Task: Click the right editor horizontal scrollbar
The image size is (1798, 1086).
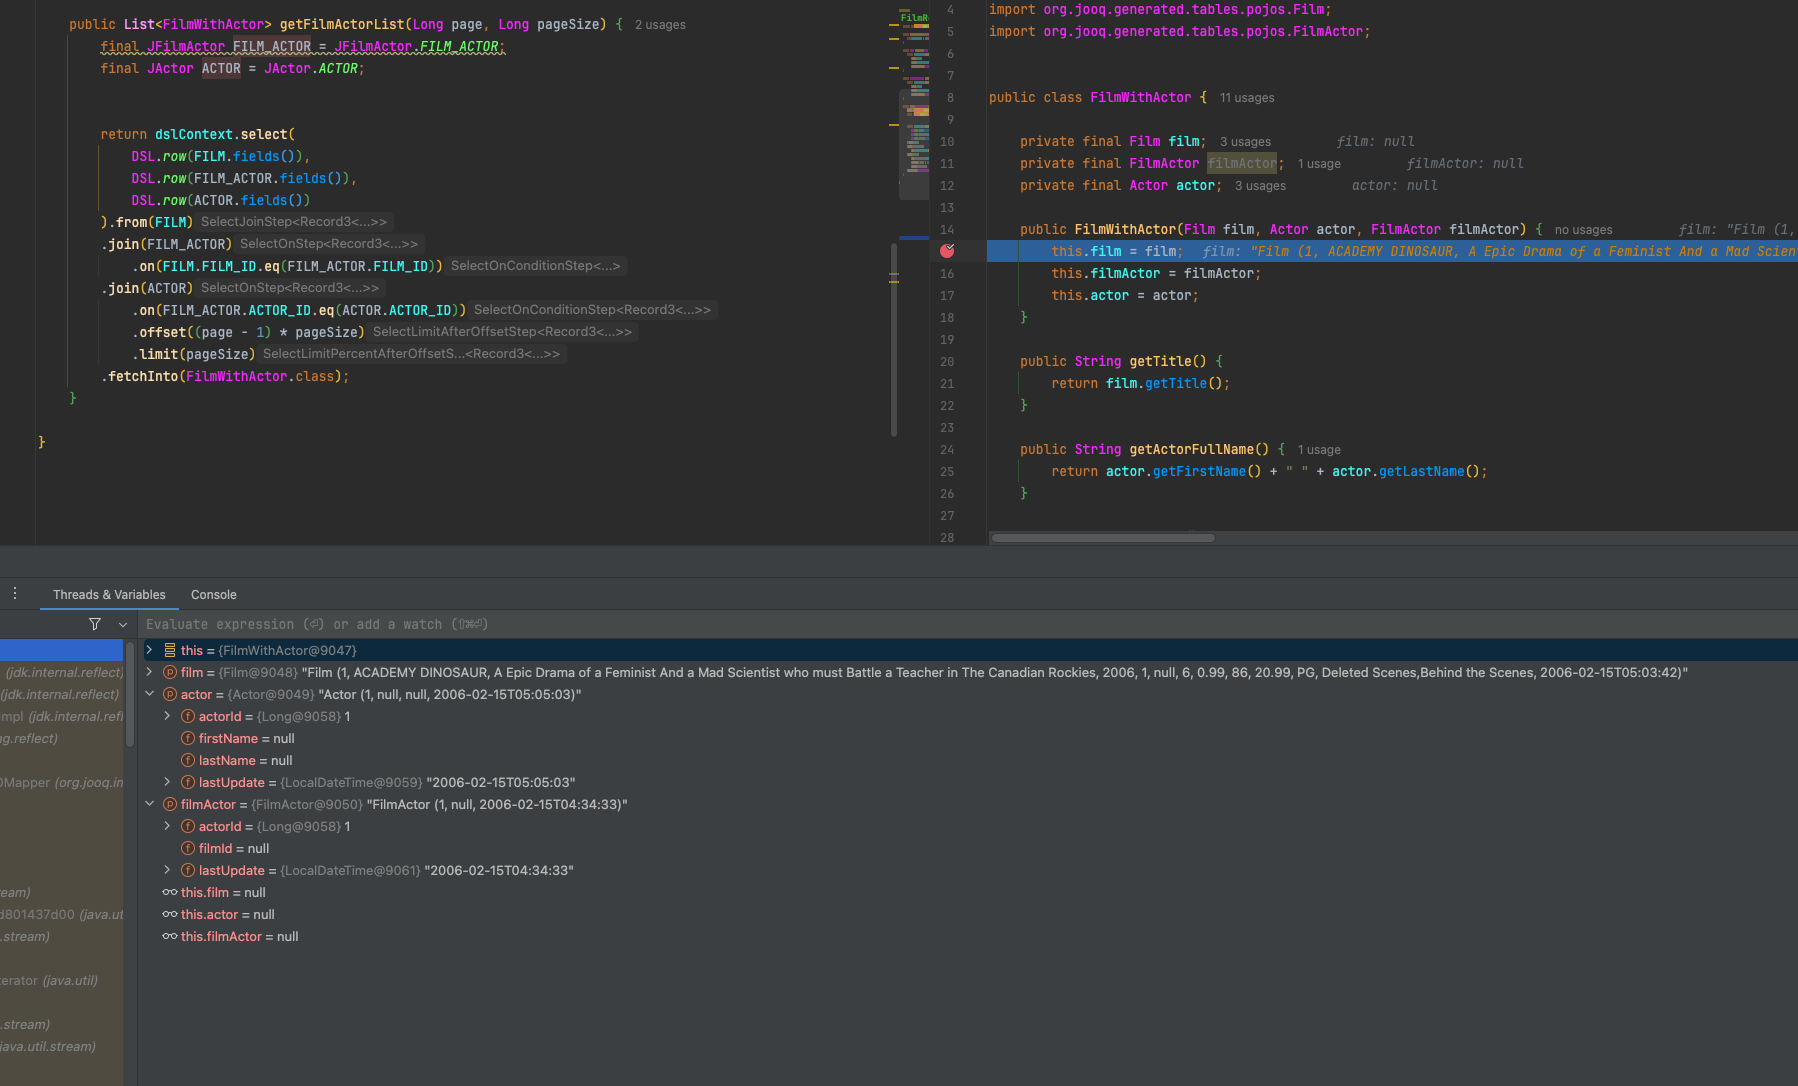Action: pyautogui.click(x=1103, y=538)
